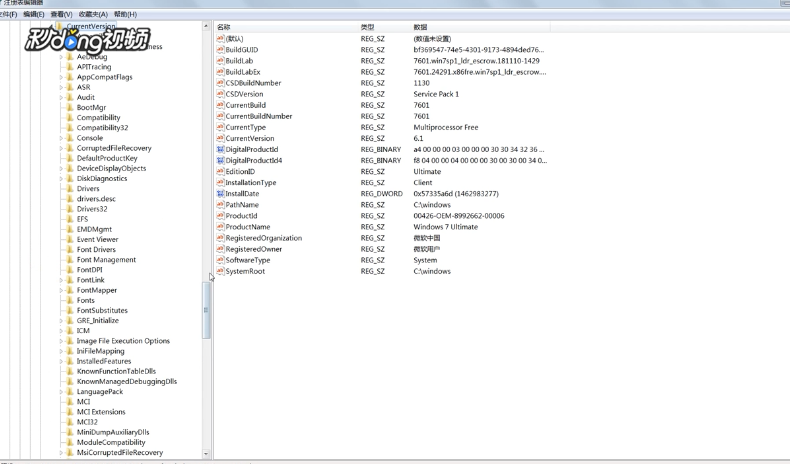
Task: Select the KnownFunctionTableDlls key
Action: 116,371
